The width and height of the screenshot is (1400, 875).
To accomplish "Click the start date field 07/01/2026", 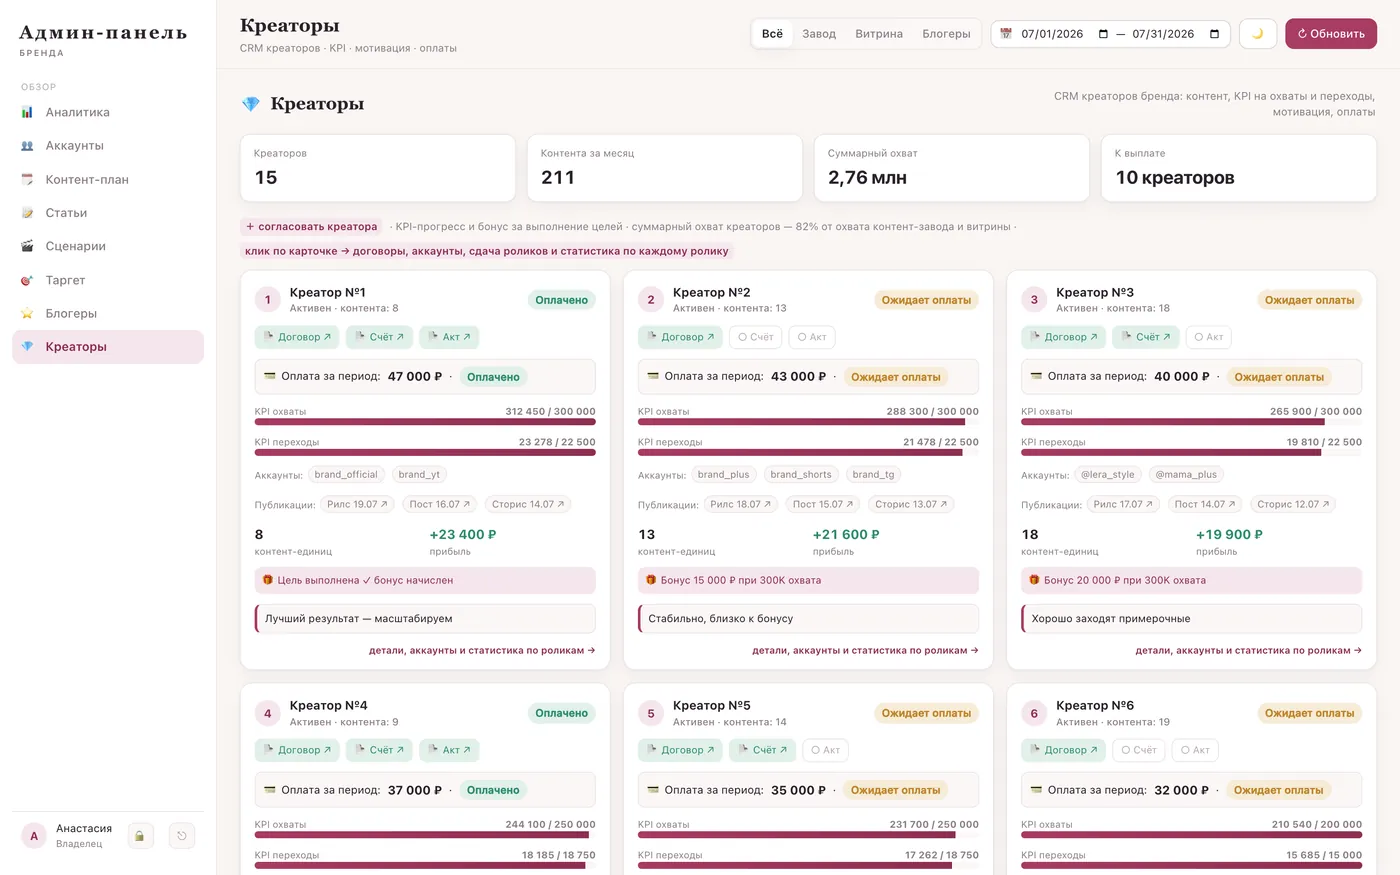I will coord(1065,34).
